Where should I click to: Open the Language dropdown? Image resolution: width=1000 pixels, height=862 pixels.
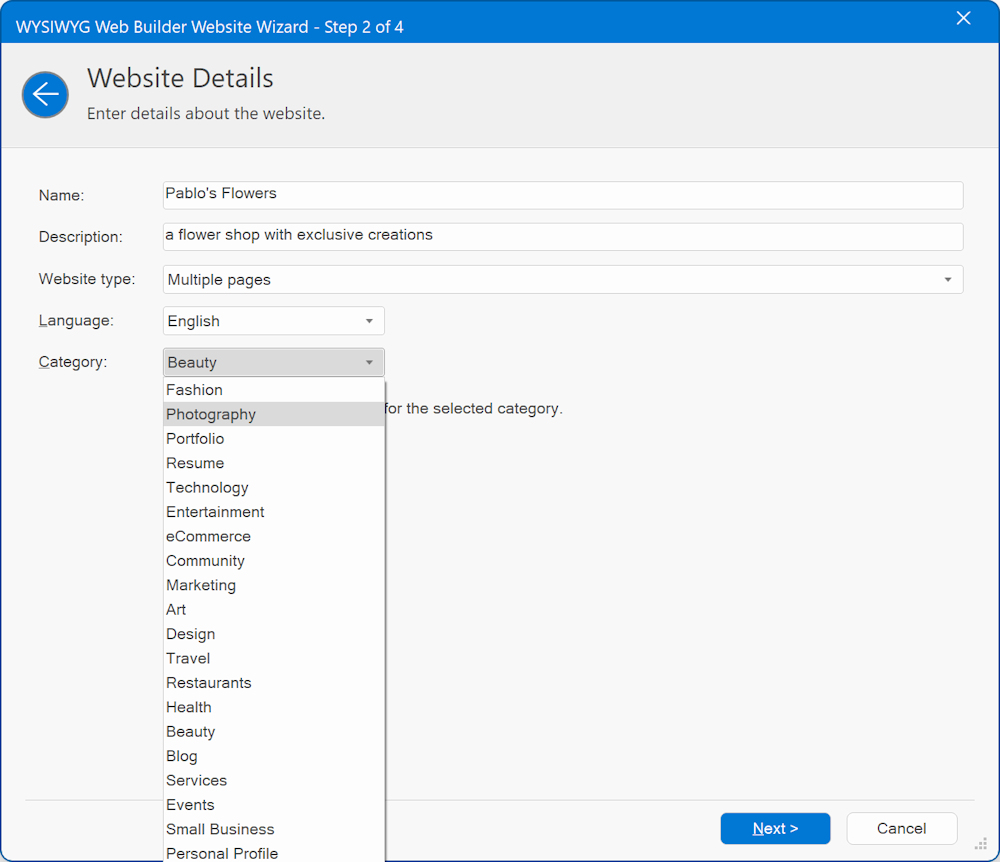coord(273,321)
